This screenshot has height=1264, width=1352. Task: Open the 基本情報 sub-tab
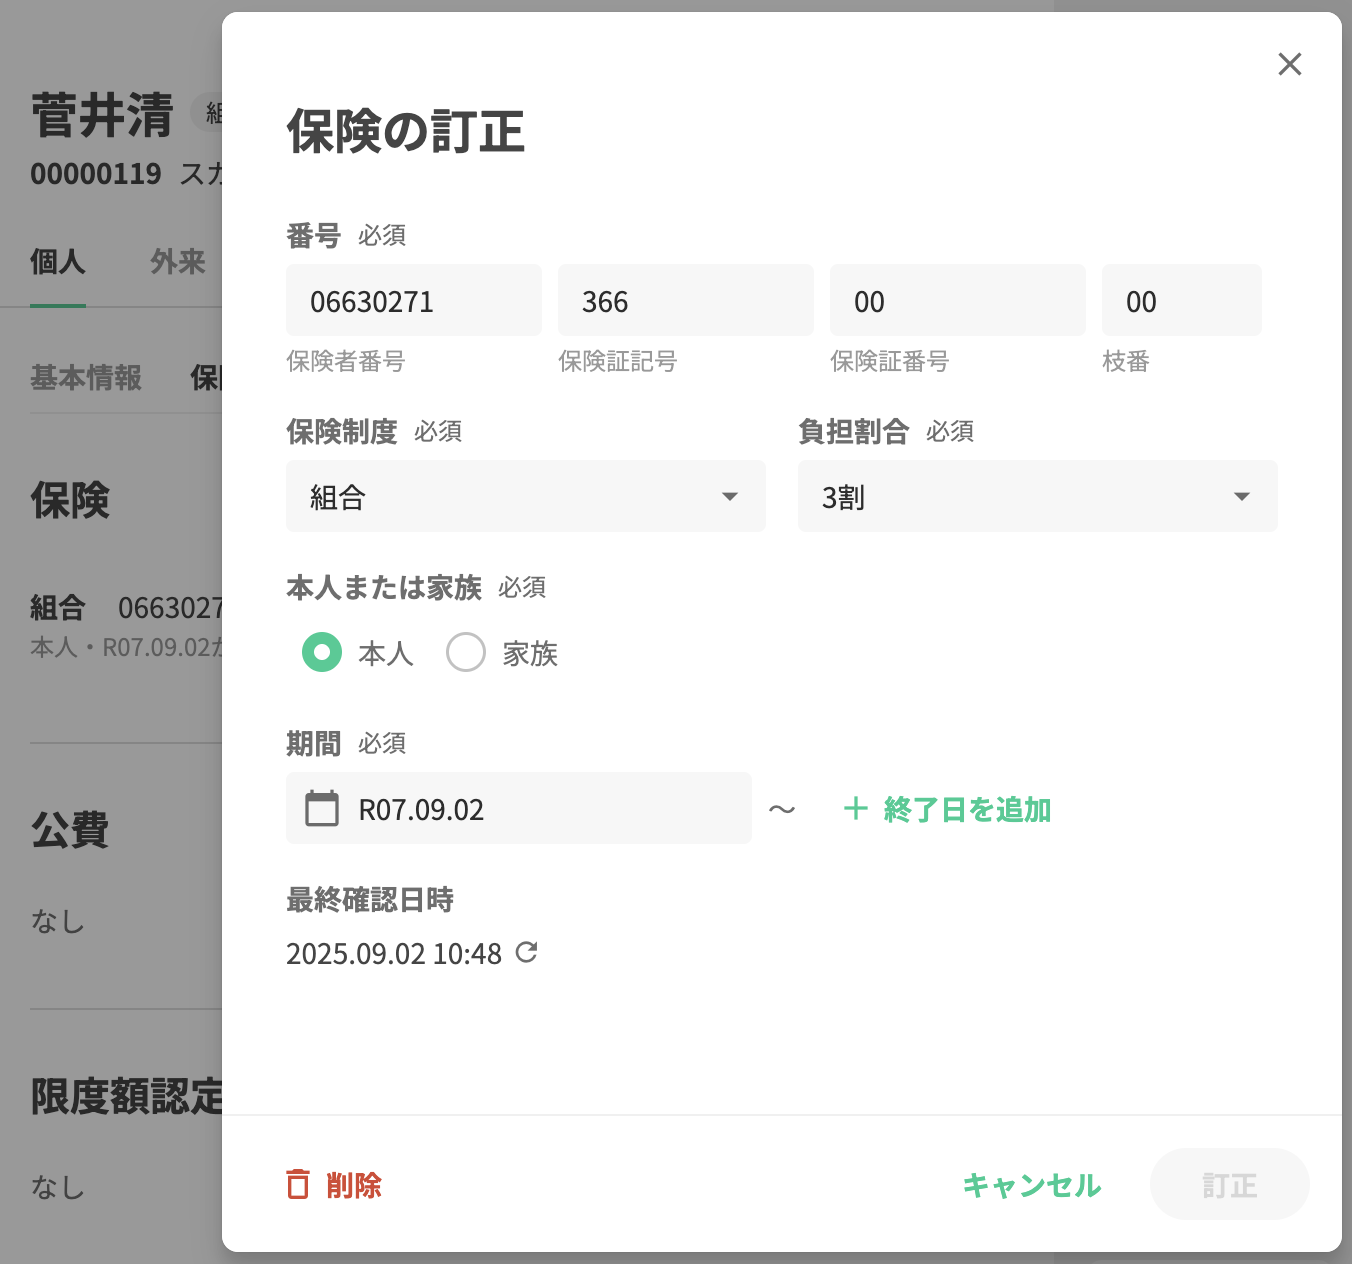[86, 378]
